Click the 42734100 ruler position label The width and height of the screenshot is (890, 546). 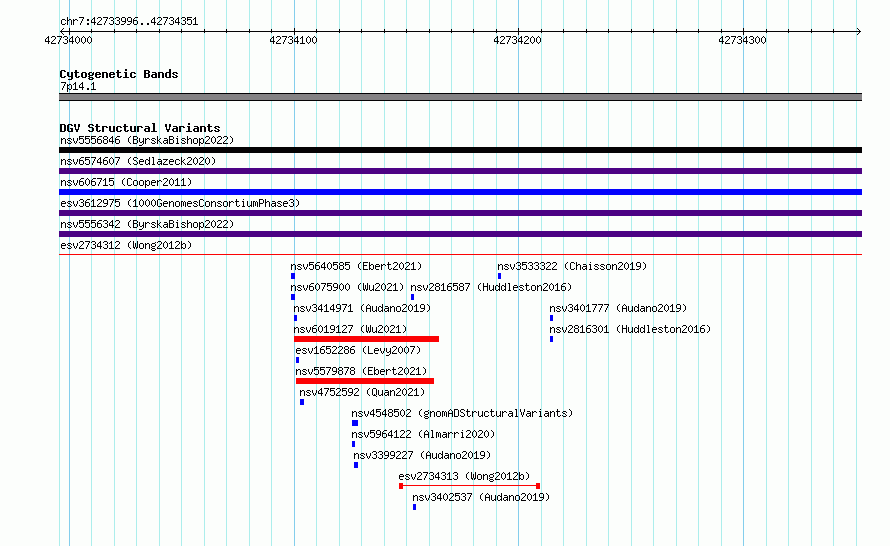point(293,40)
